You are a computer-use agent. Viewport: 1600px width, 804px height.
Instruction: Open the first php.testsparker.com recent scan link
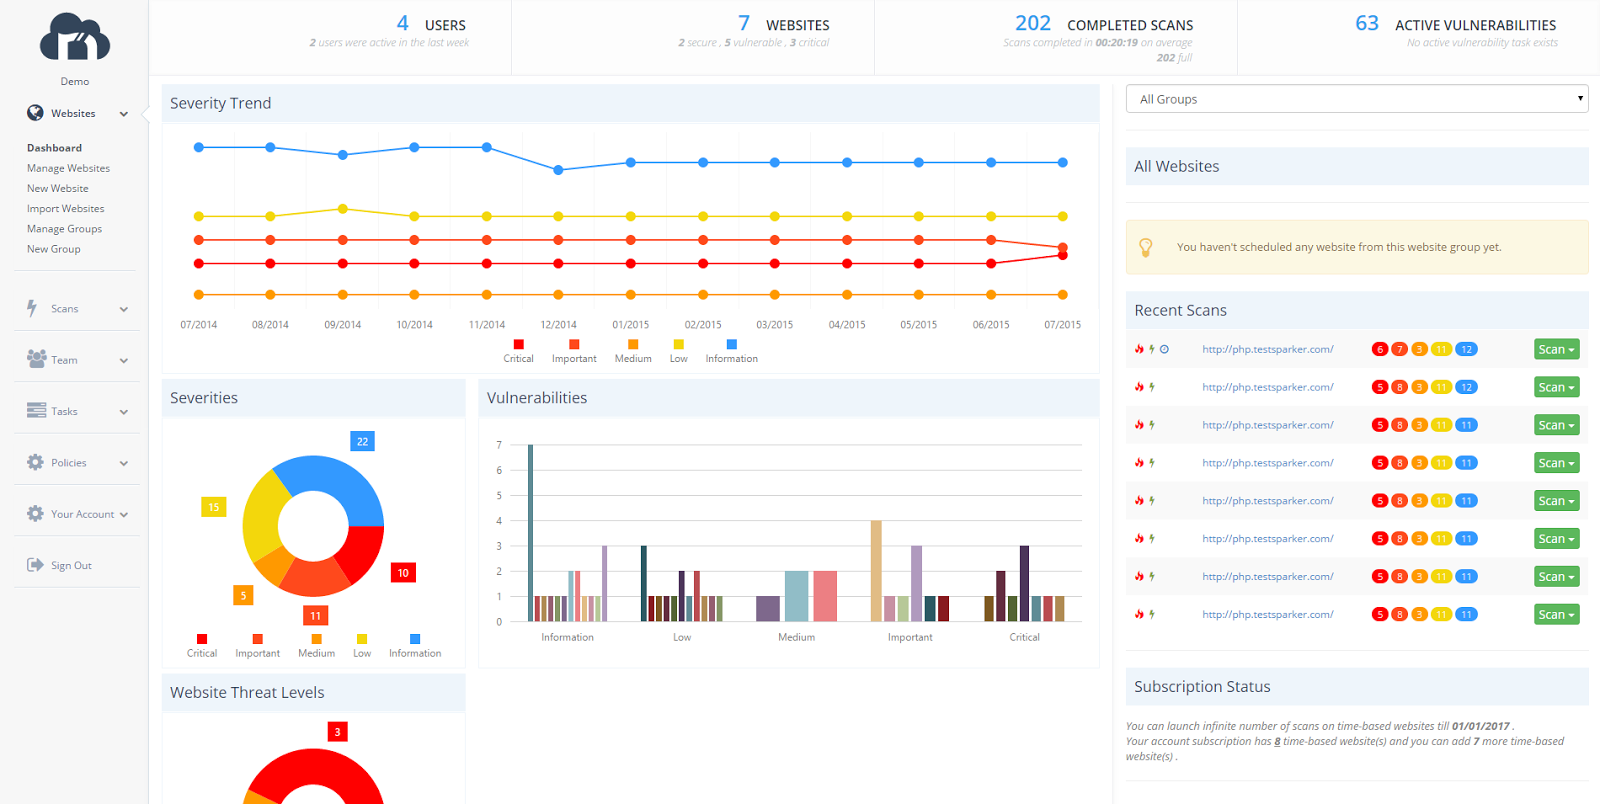click(1267, 349)
